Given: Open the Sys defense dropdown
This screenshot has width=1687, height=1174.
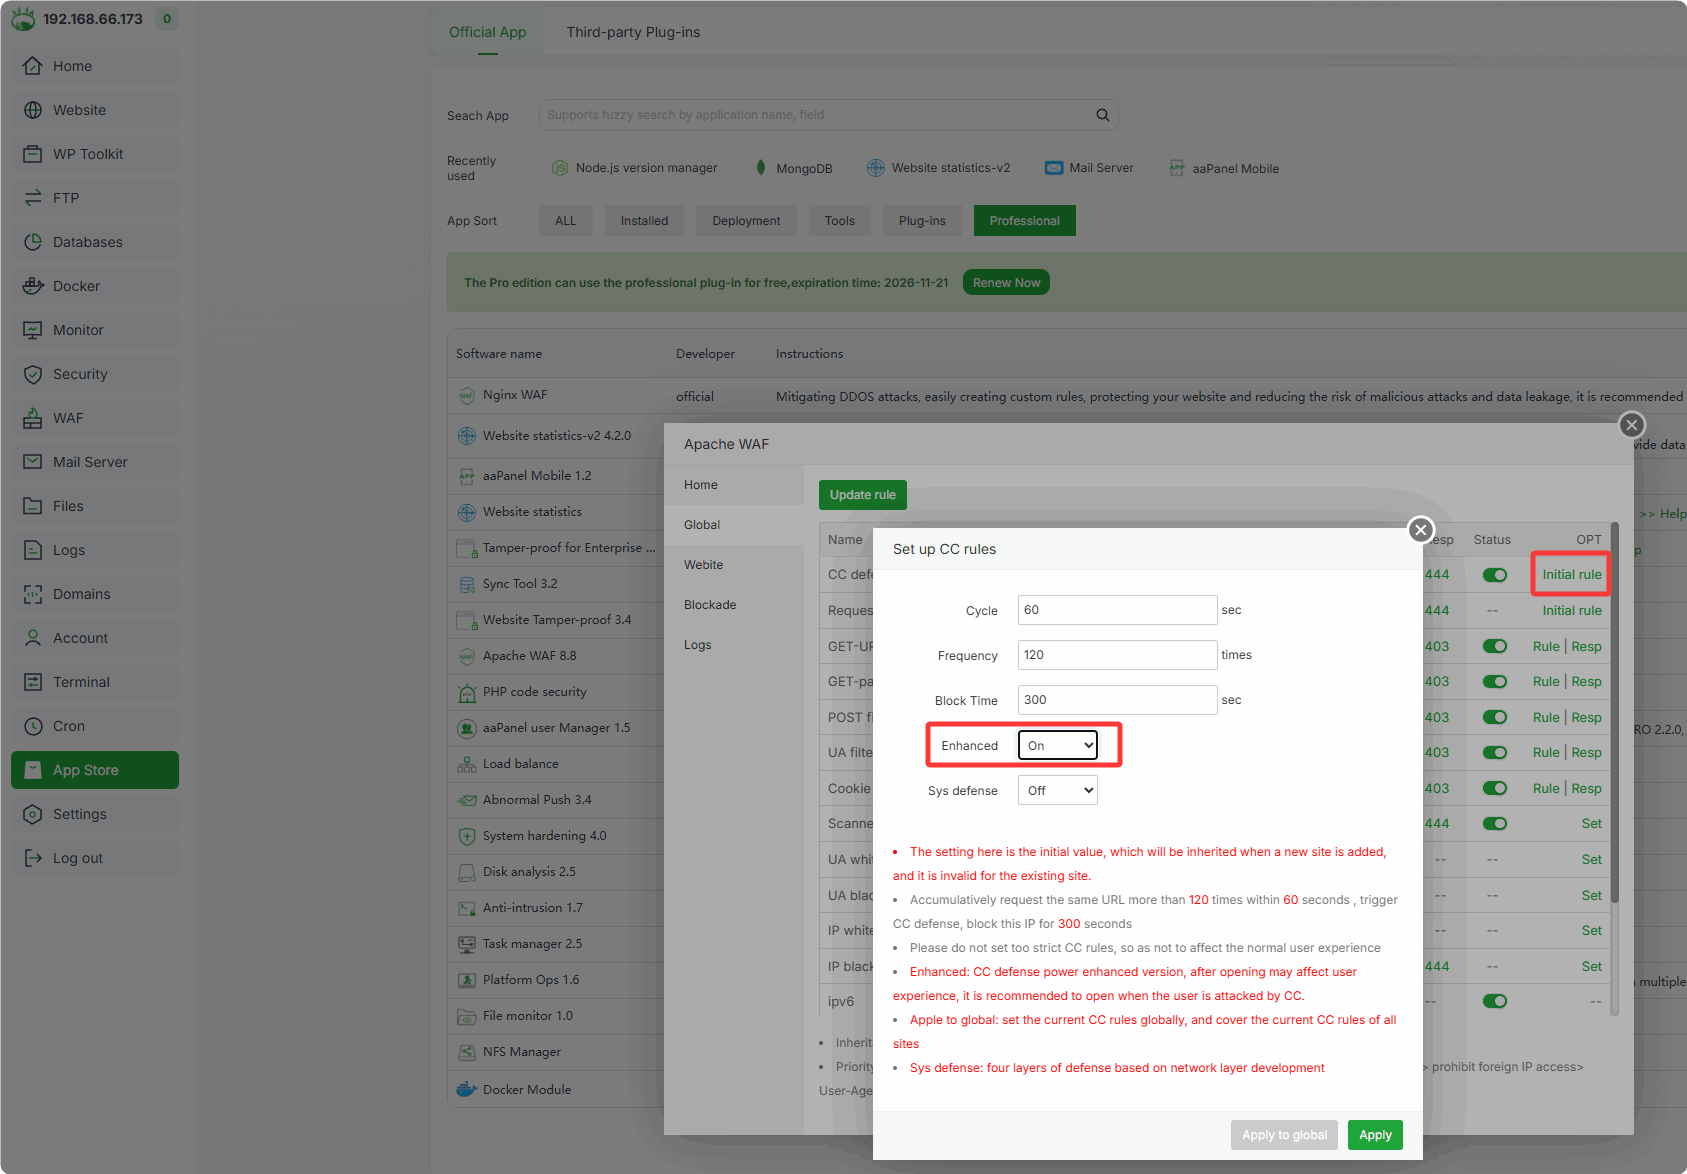Looking at the screenshot, I should tap(1058, 790).
